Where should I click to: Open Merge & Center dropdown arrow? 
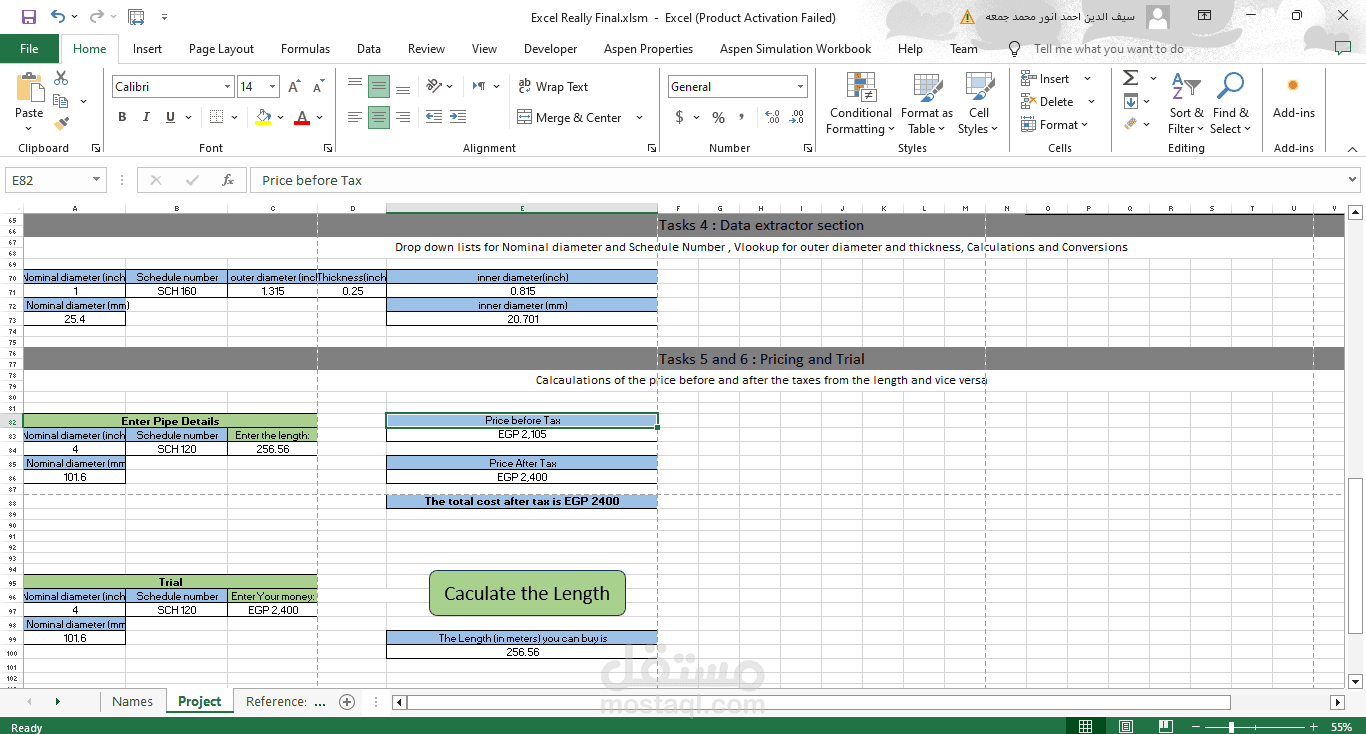642,117
